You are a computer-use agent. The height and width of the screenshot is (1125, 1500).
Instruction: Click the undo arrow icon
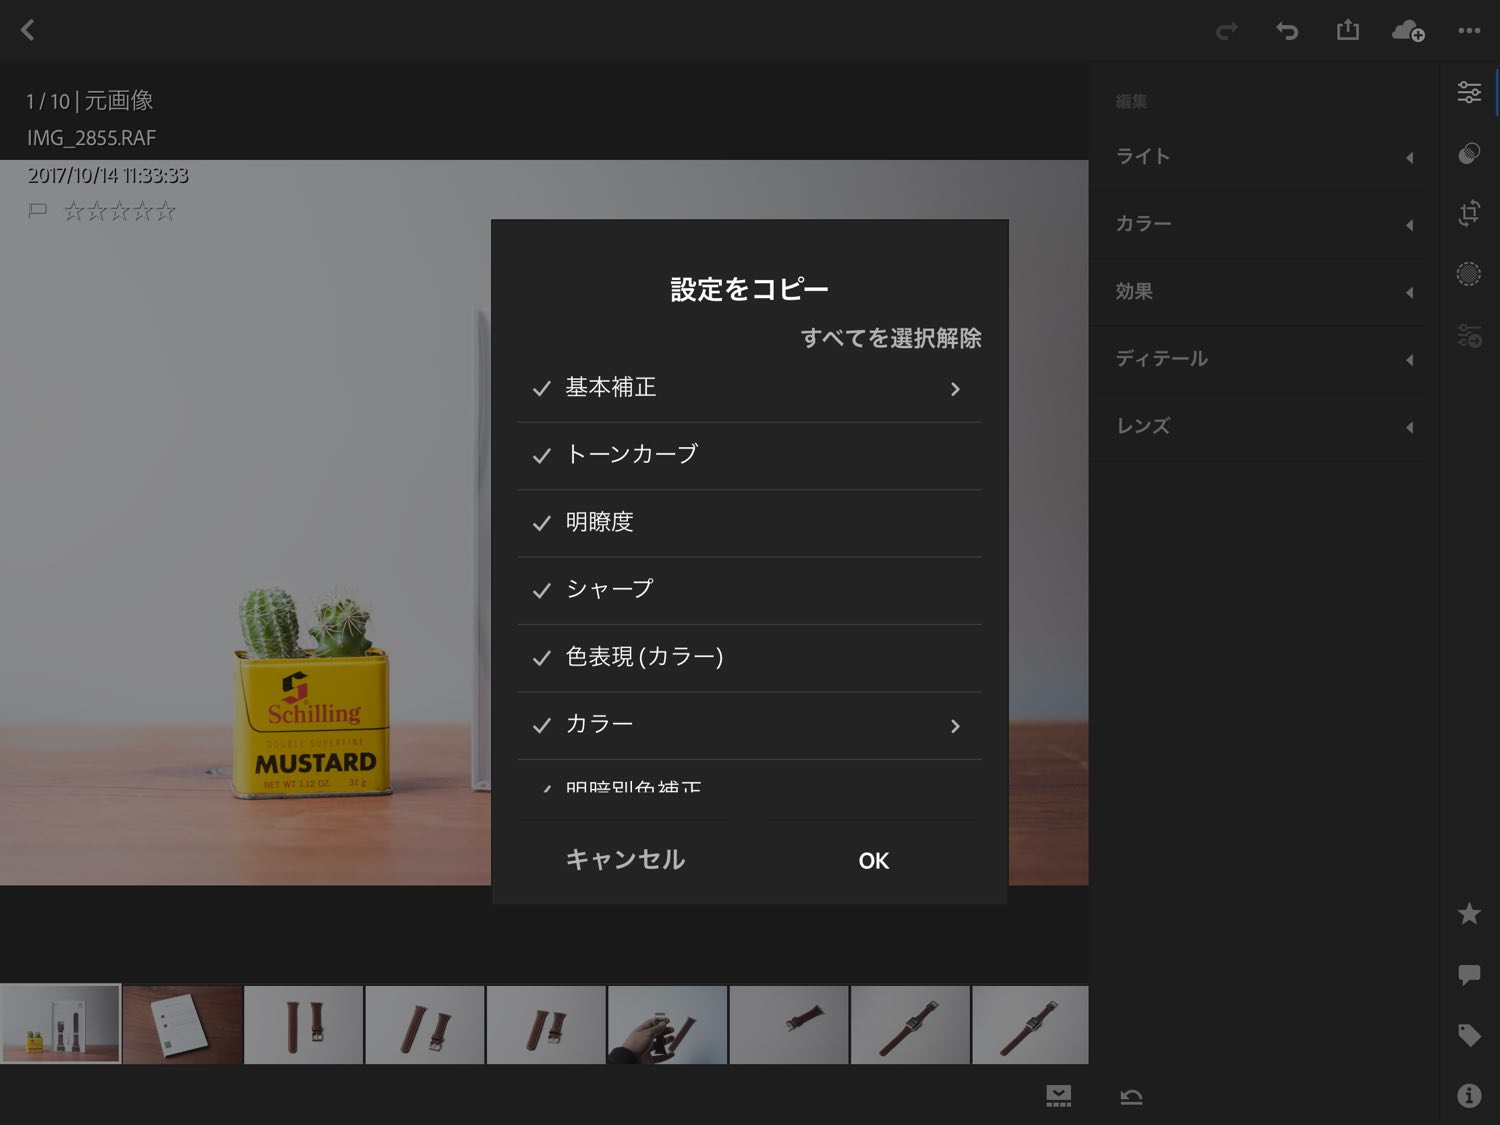tap(1287, 31)
